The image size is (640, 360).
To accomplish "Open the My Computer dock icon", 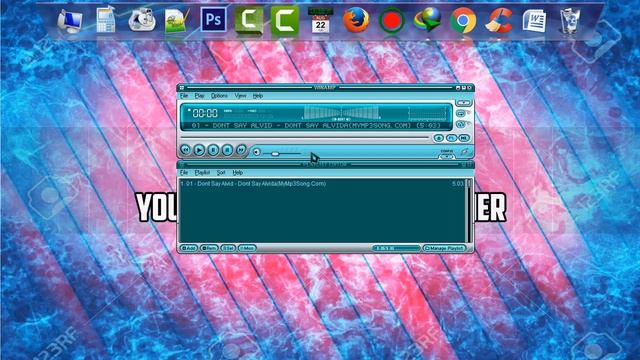I will 70,21.
